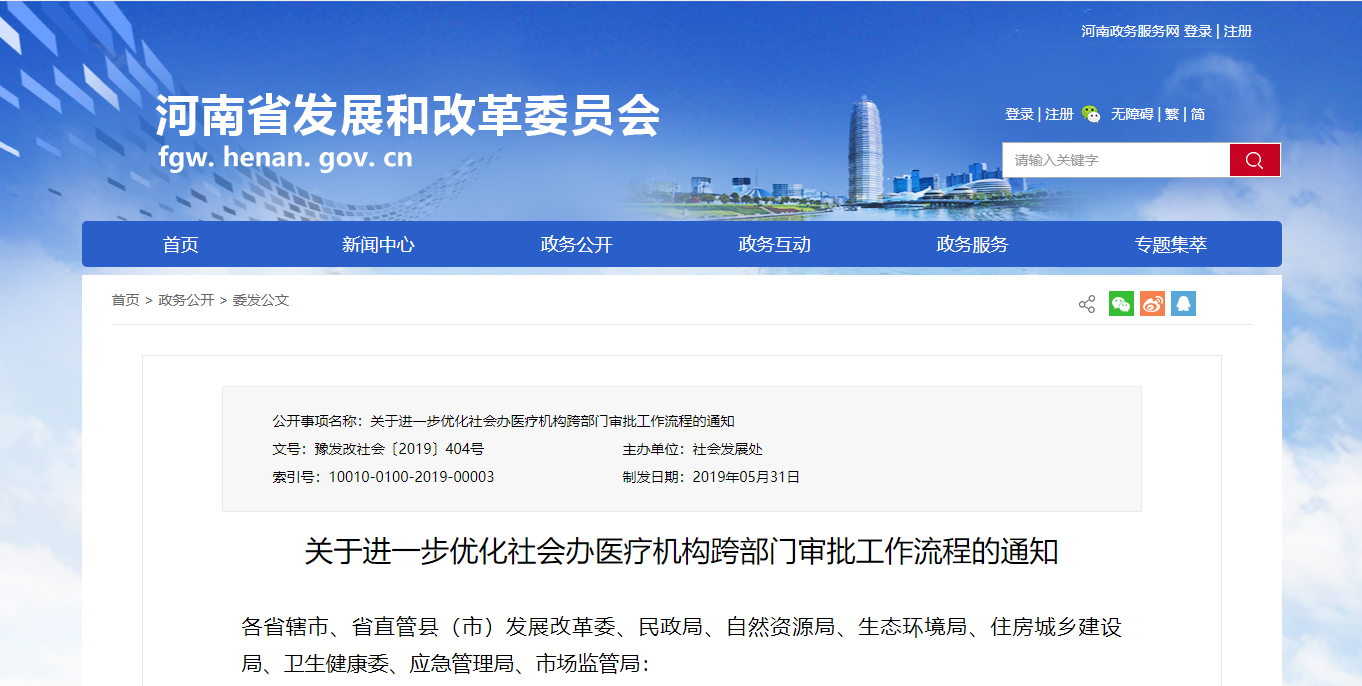This screenshot has height=686, width=1362.
Task: Open the 专题集萃 navigation tab
Action: pyautogui.click(x=1170, y=245)
